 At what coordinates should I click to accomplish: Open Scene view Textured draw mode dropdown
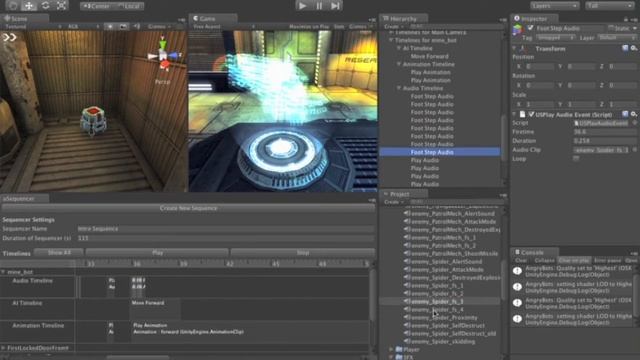tap(33, 27)
